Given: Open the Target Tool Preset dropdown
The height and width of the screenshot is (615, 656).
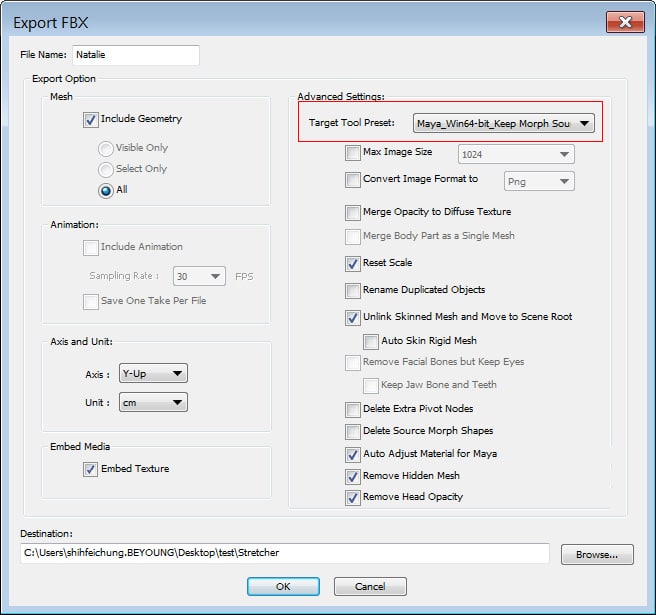Looking at the screenshot, I should click(x=504, y=123).
